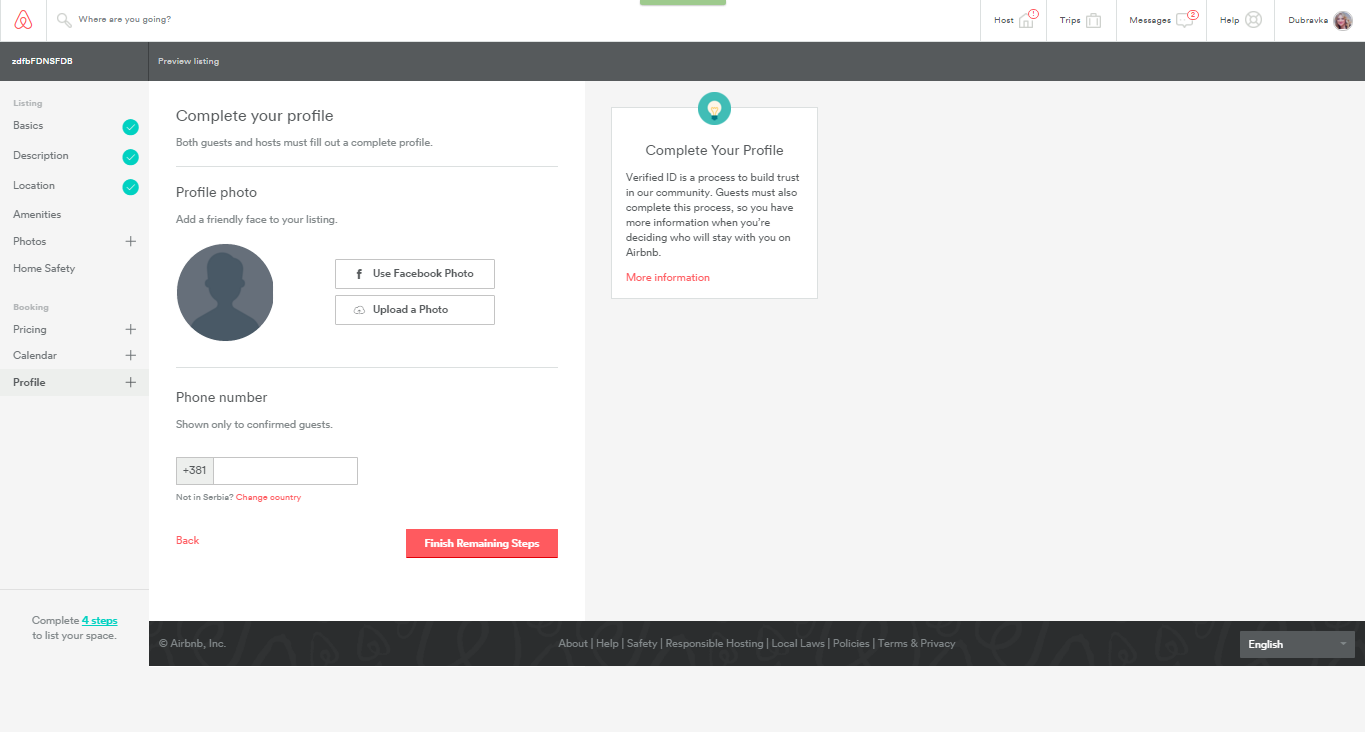Click the Help lifebuoy icon
The width and height of the screenshot is (1365, 732).
click(1253, 20)
